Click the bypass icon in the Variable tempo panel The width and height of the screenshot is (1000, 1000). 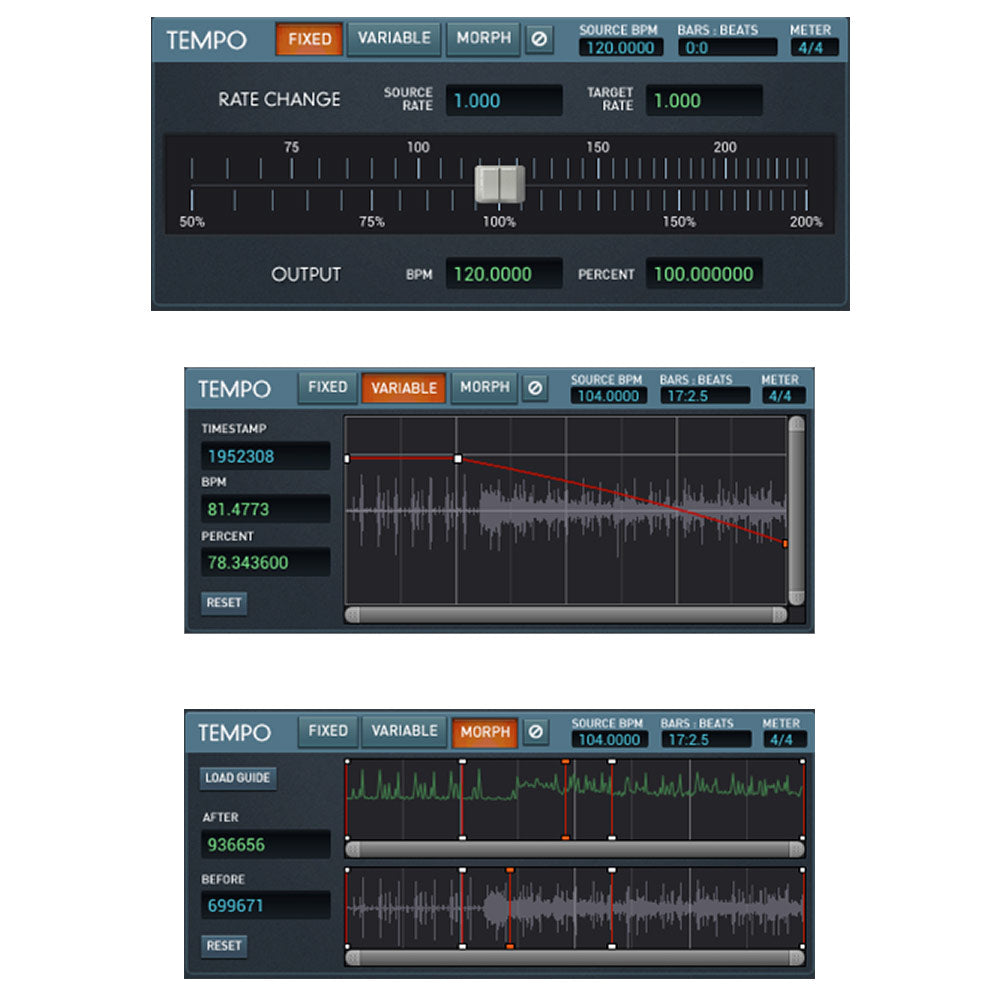(x=537, y=387)
